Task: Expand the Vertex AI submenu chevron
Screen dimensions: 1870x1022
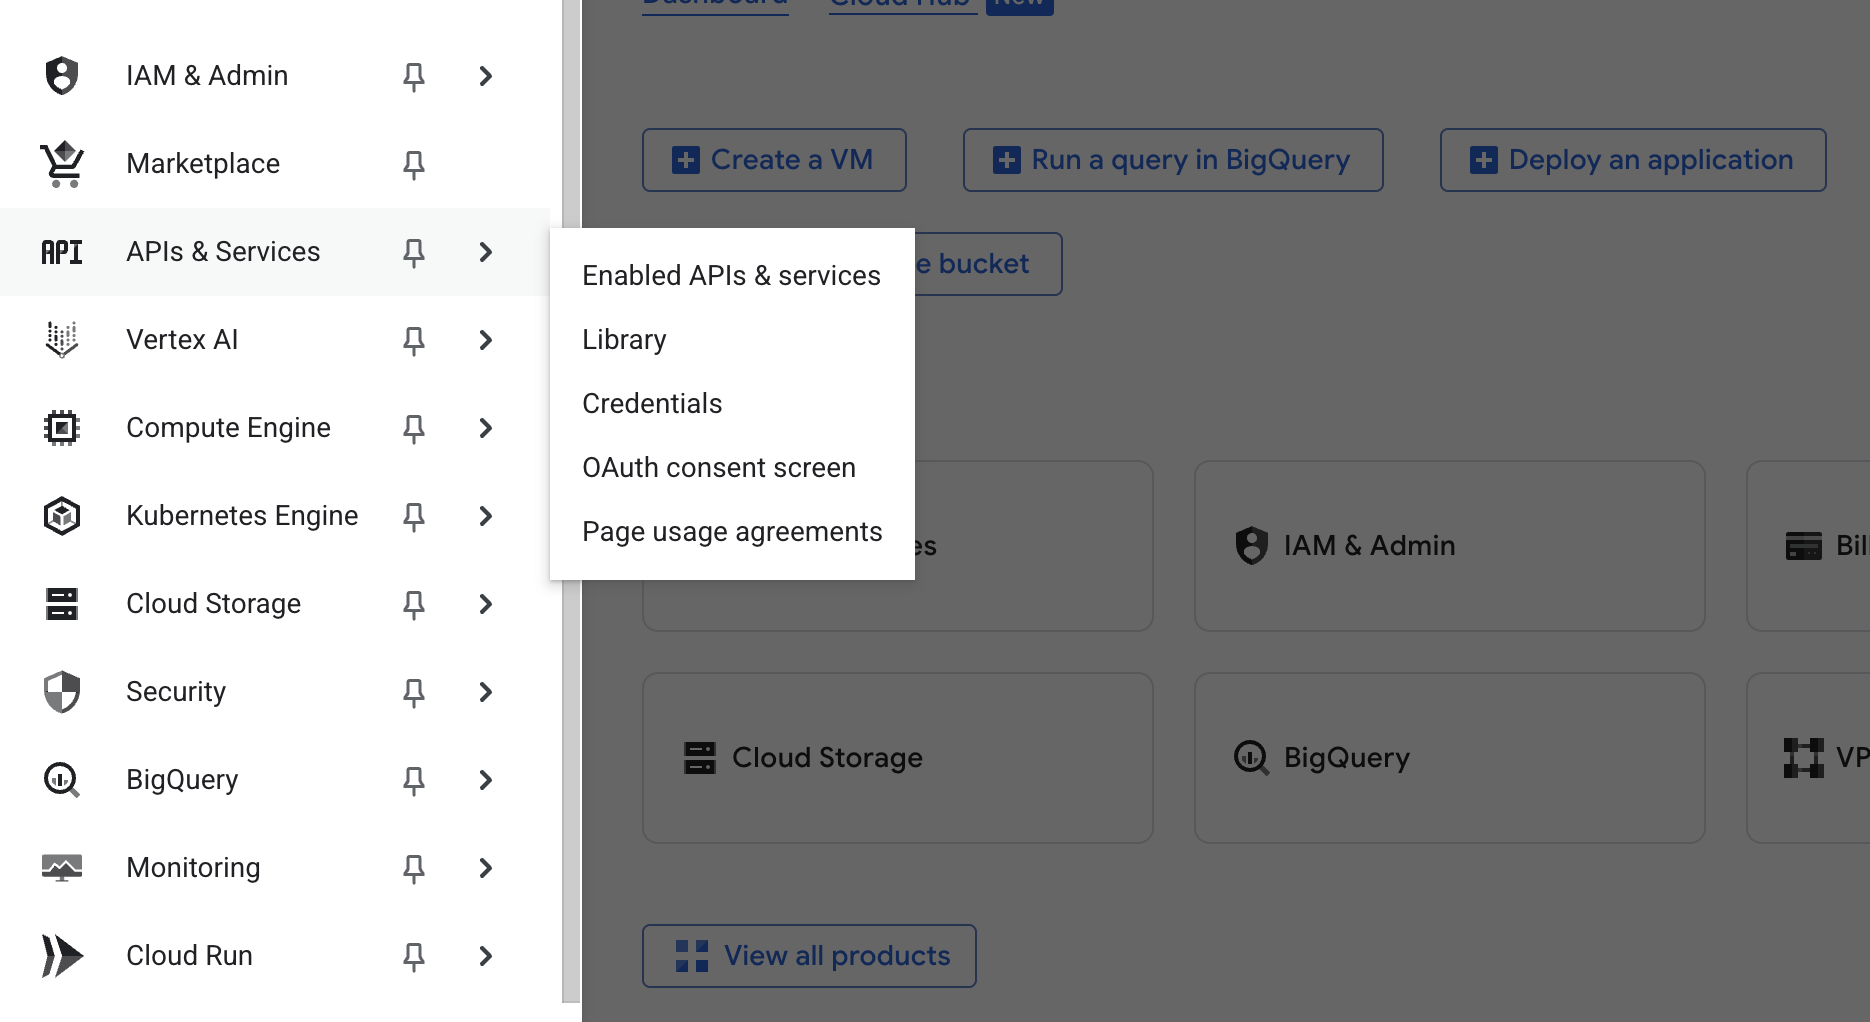Action: [x=486, y=340]
